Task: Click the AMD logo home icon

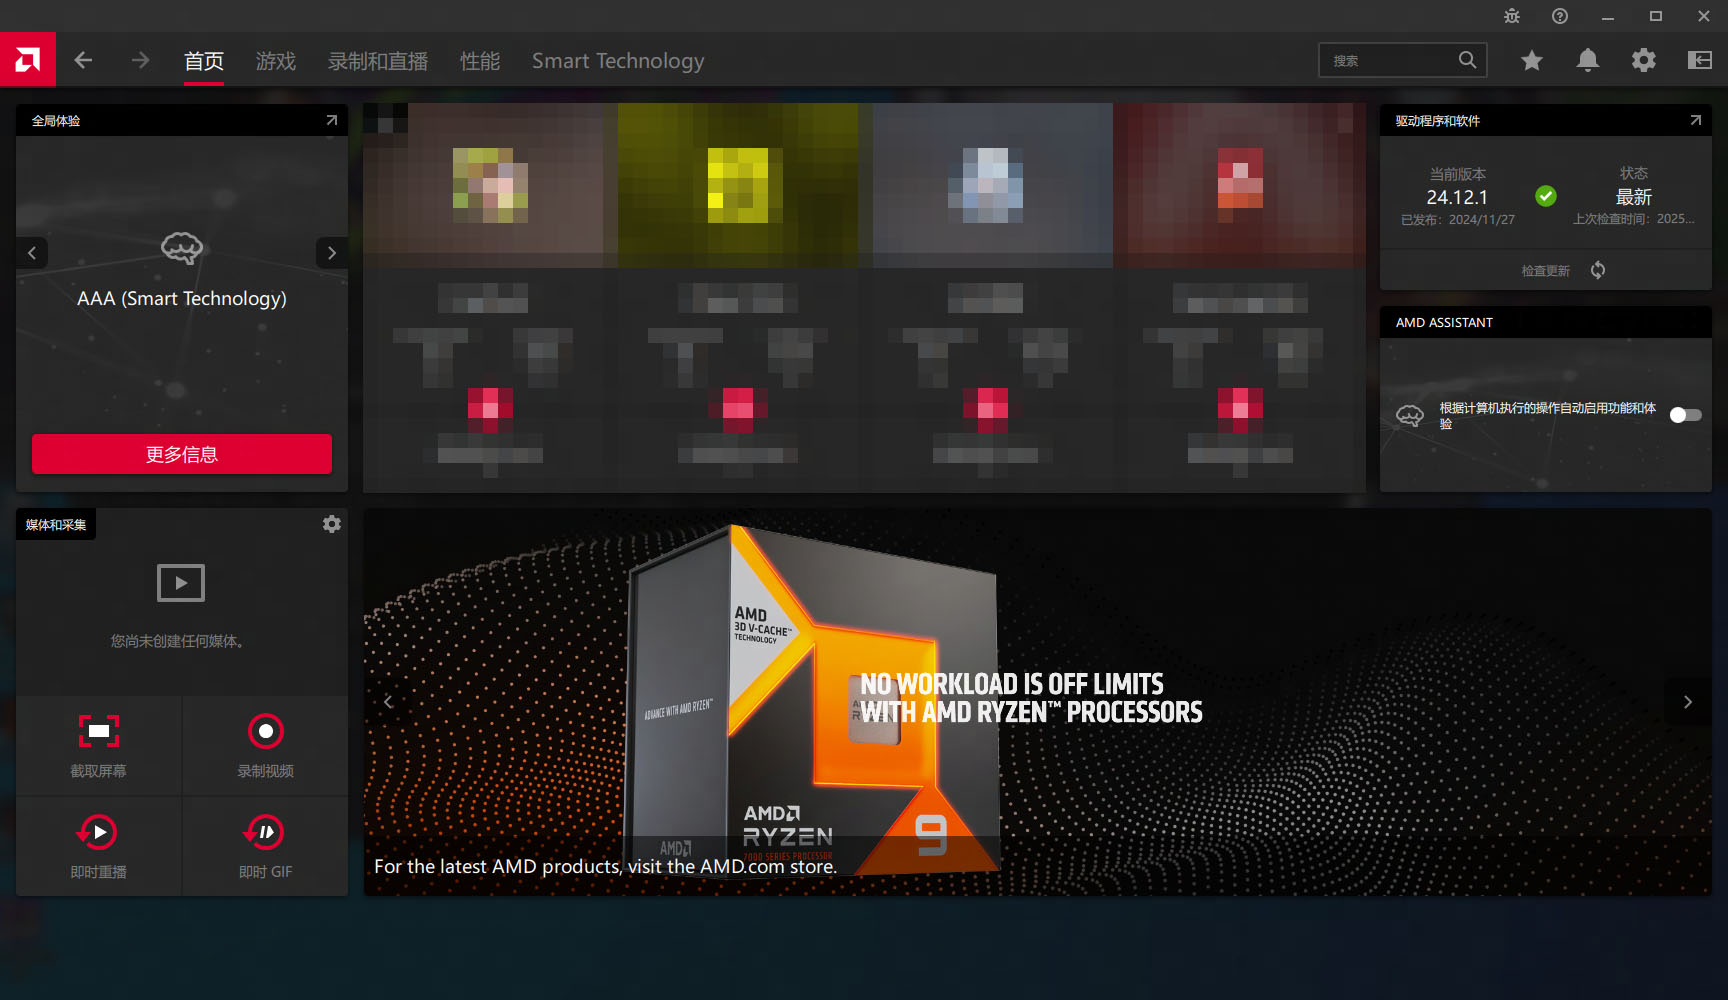Action: [28, 60]
